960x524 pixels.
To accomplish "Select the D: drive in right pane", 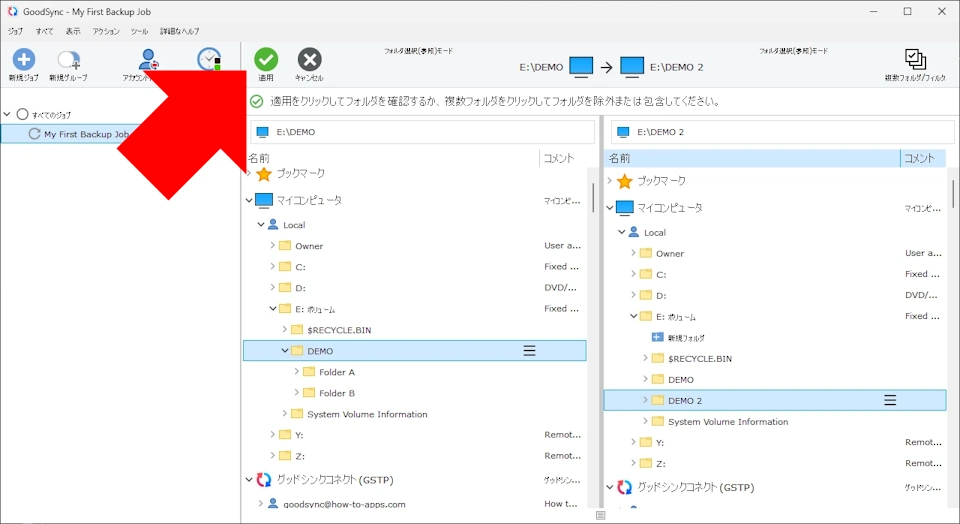I will coord(661,296).
